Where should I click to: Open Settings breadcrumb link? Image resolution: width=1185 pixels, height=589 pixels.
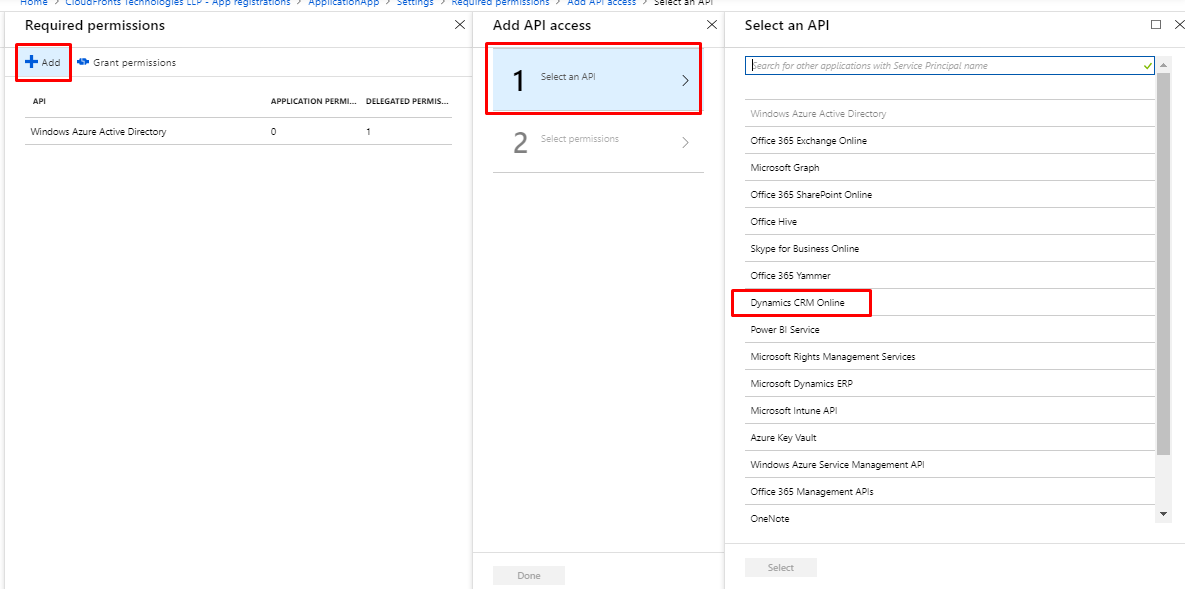coord(415,3)
